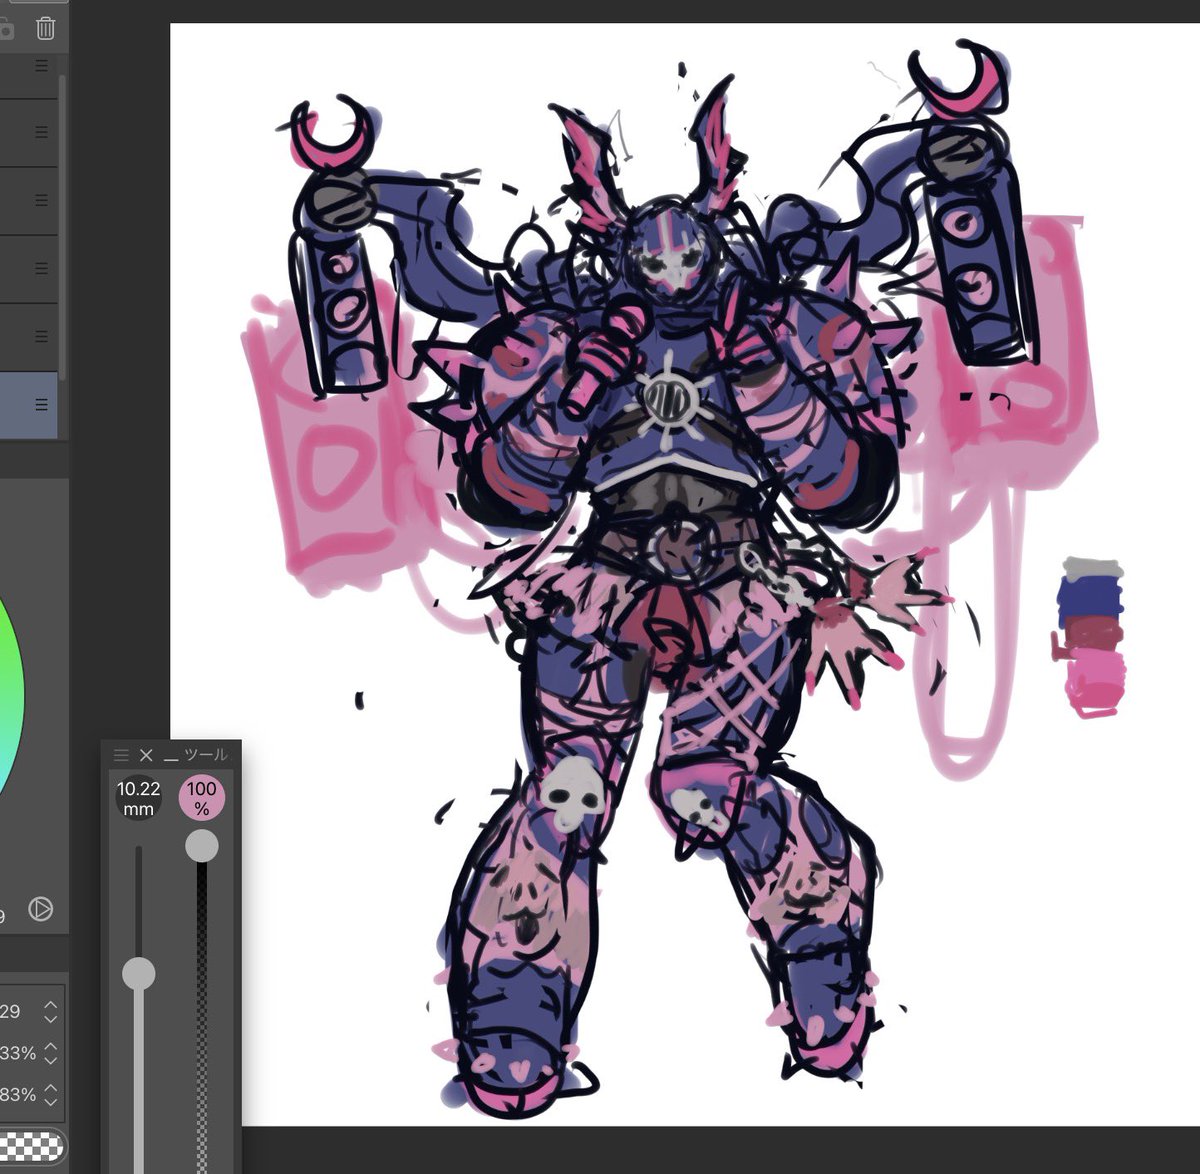Increase the 33% value with its up arrow
The width and height of the screenshot is (1200, 1174).
click(x=51, y=1047)
